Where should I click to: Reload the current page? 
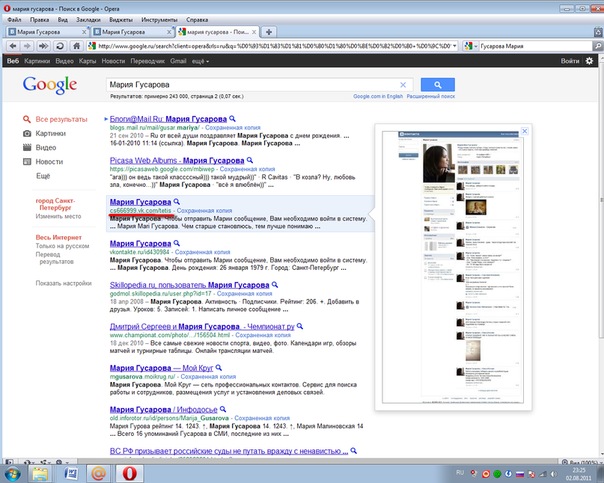pyautogui.click(x=60, y=46)
